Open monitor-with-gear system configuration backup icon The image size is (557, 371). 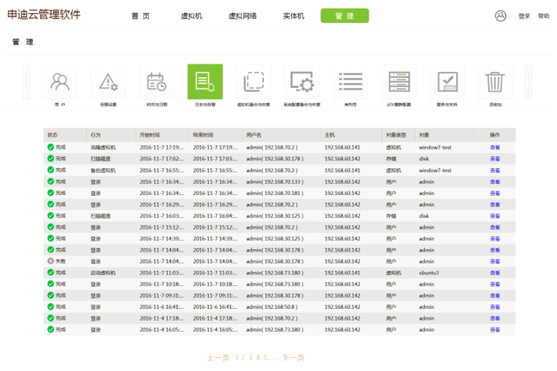(302, 82)
